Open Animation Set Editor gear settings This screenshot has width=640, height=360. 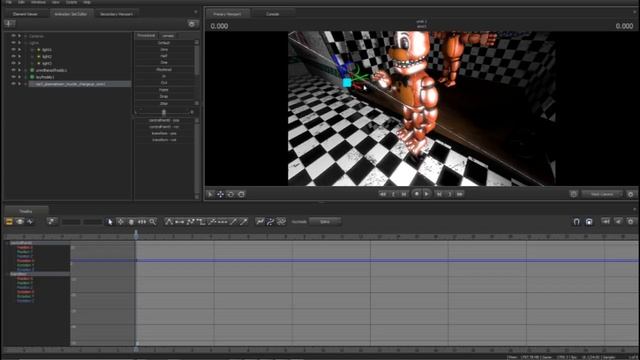[x=192, y=24]
